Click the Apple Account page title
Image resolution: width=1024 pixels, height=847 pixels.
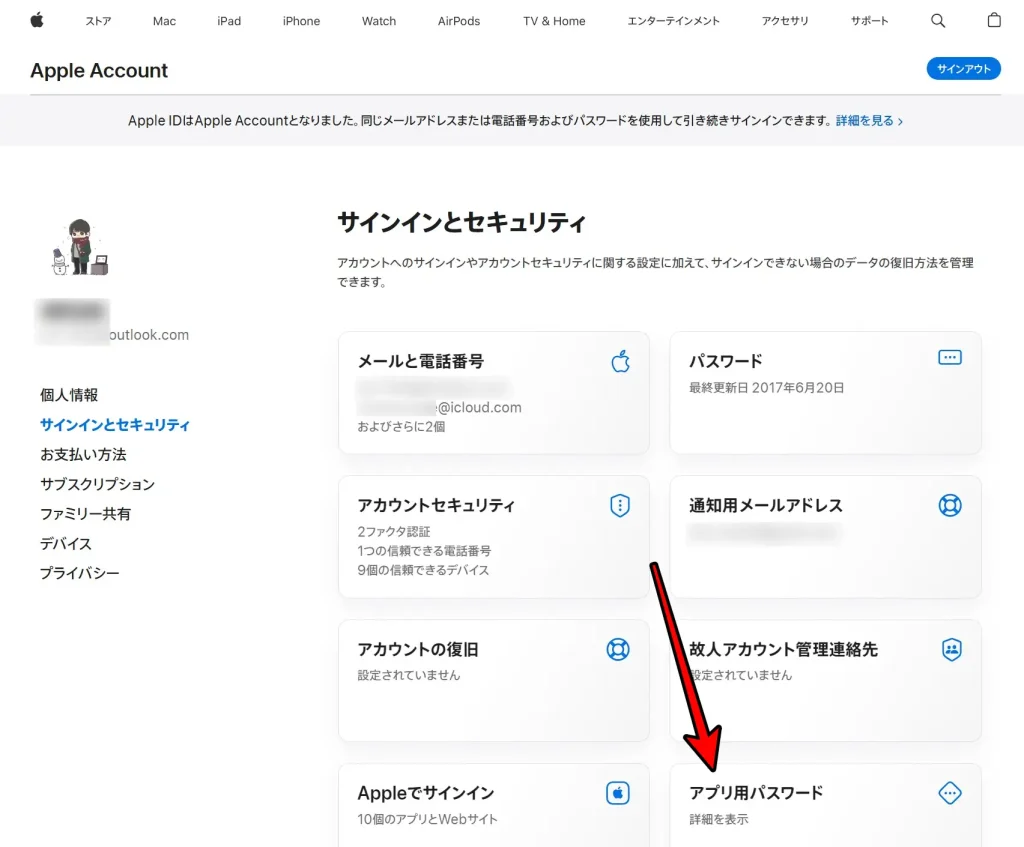pos(99,71)
